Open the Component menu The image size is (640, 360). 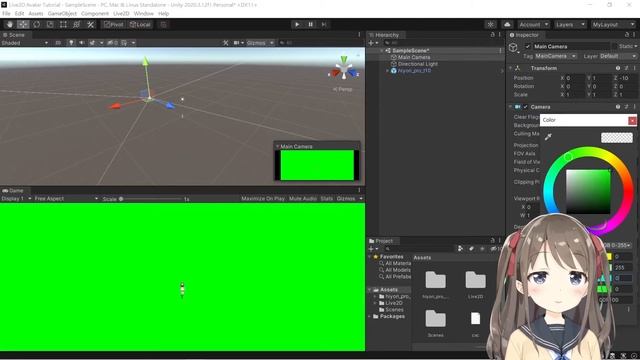coord(95,13)
